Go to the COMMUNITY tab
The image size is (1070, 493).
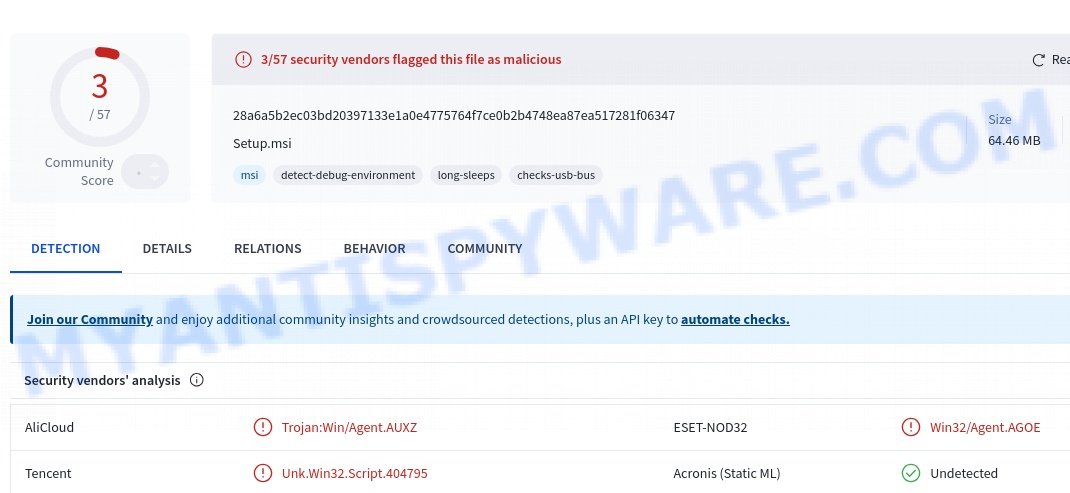[x=485, y=249]
